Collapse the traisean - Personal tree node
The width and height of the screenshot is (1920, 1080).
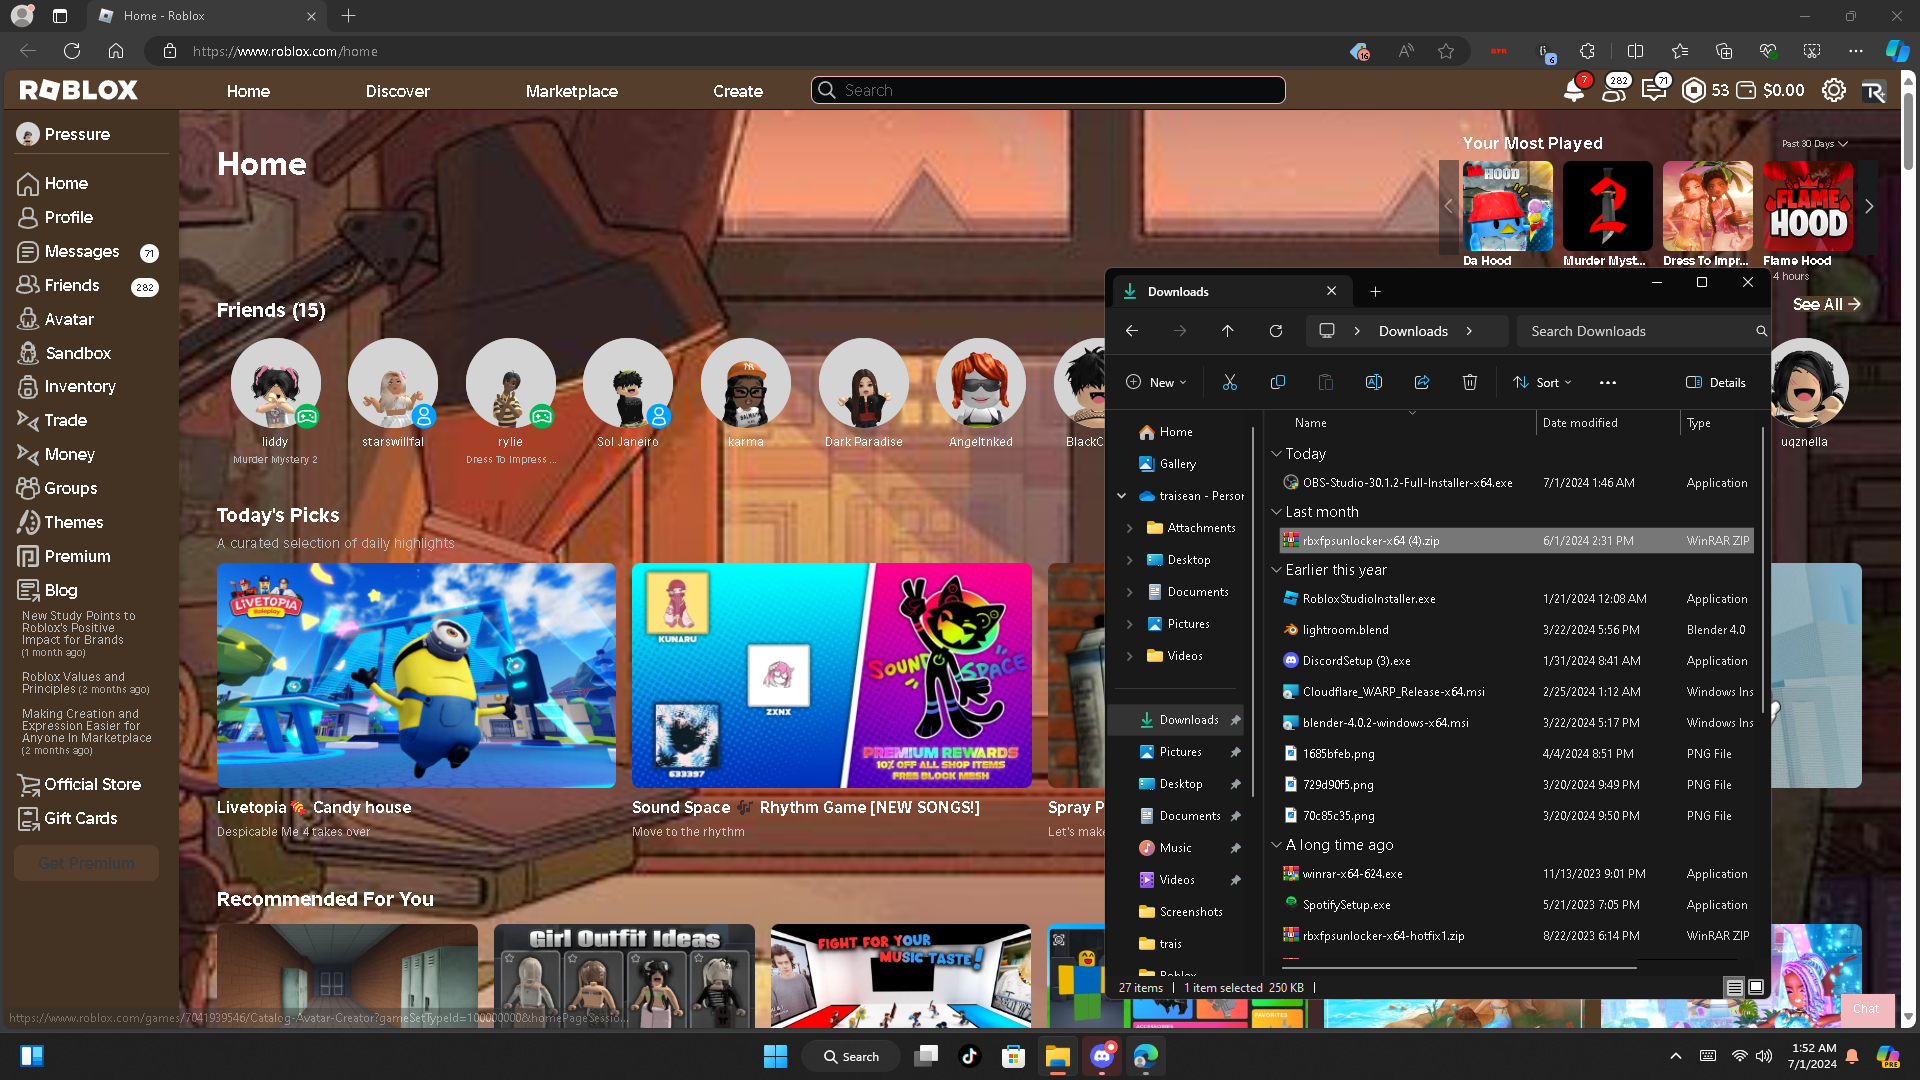coord(1122,496)
